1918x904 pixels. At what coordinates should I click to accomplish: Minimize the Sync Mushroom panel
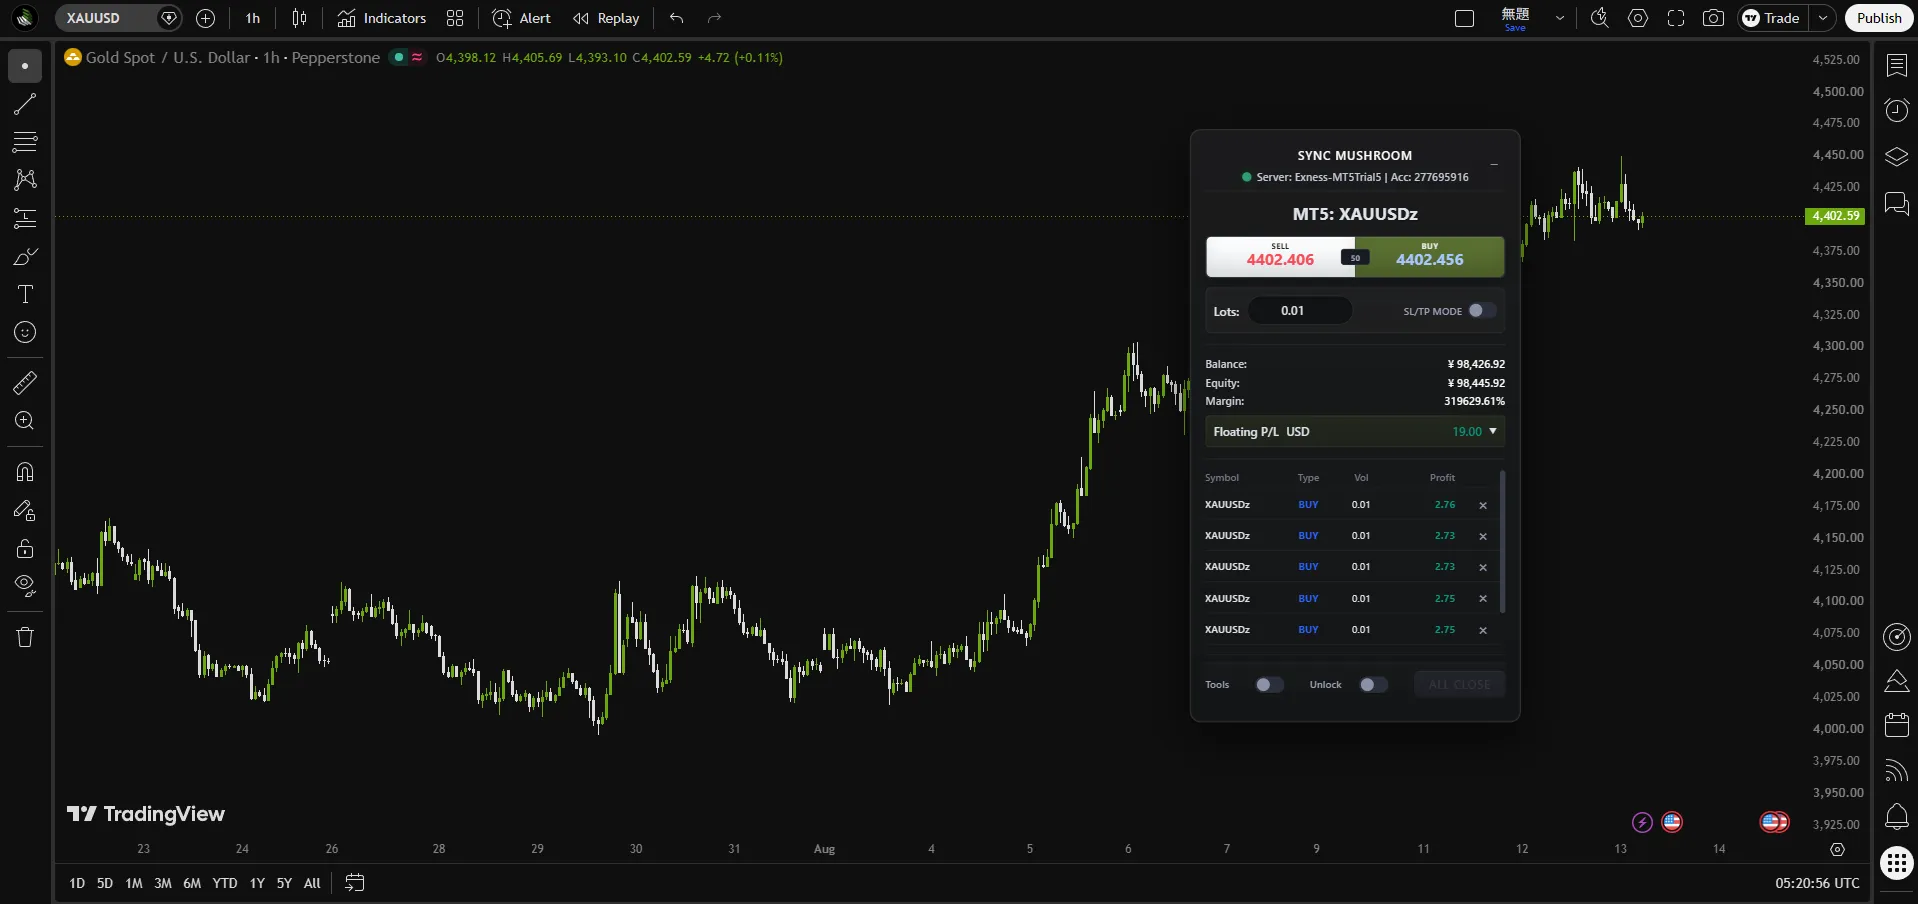click(x=1494, y=164)
